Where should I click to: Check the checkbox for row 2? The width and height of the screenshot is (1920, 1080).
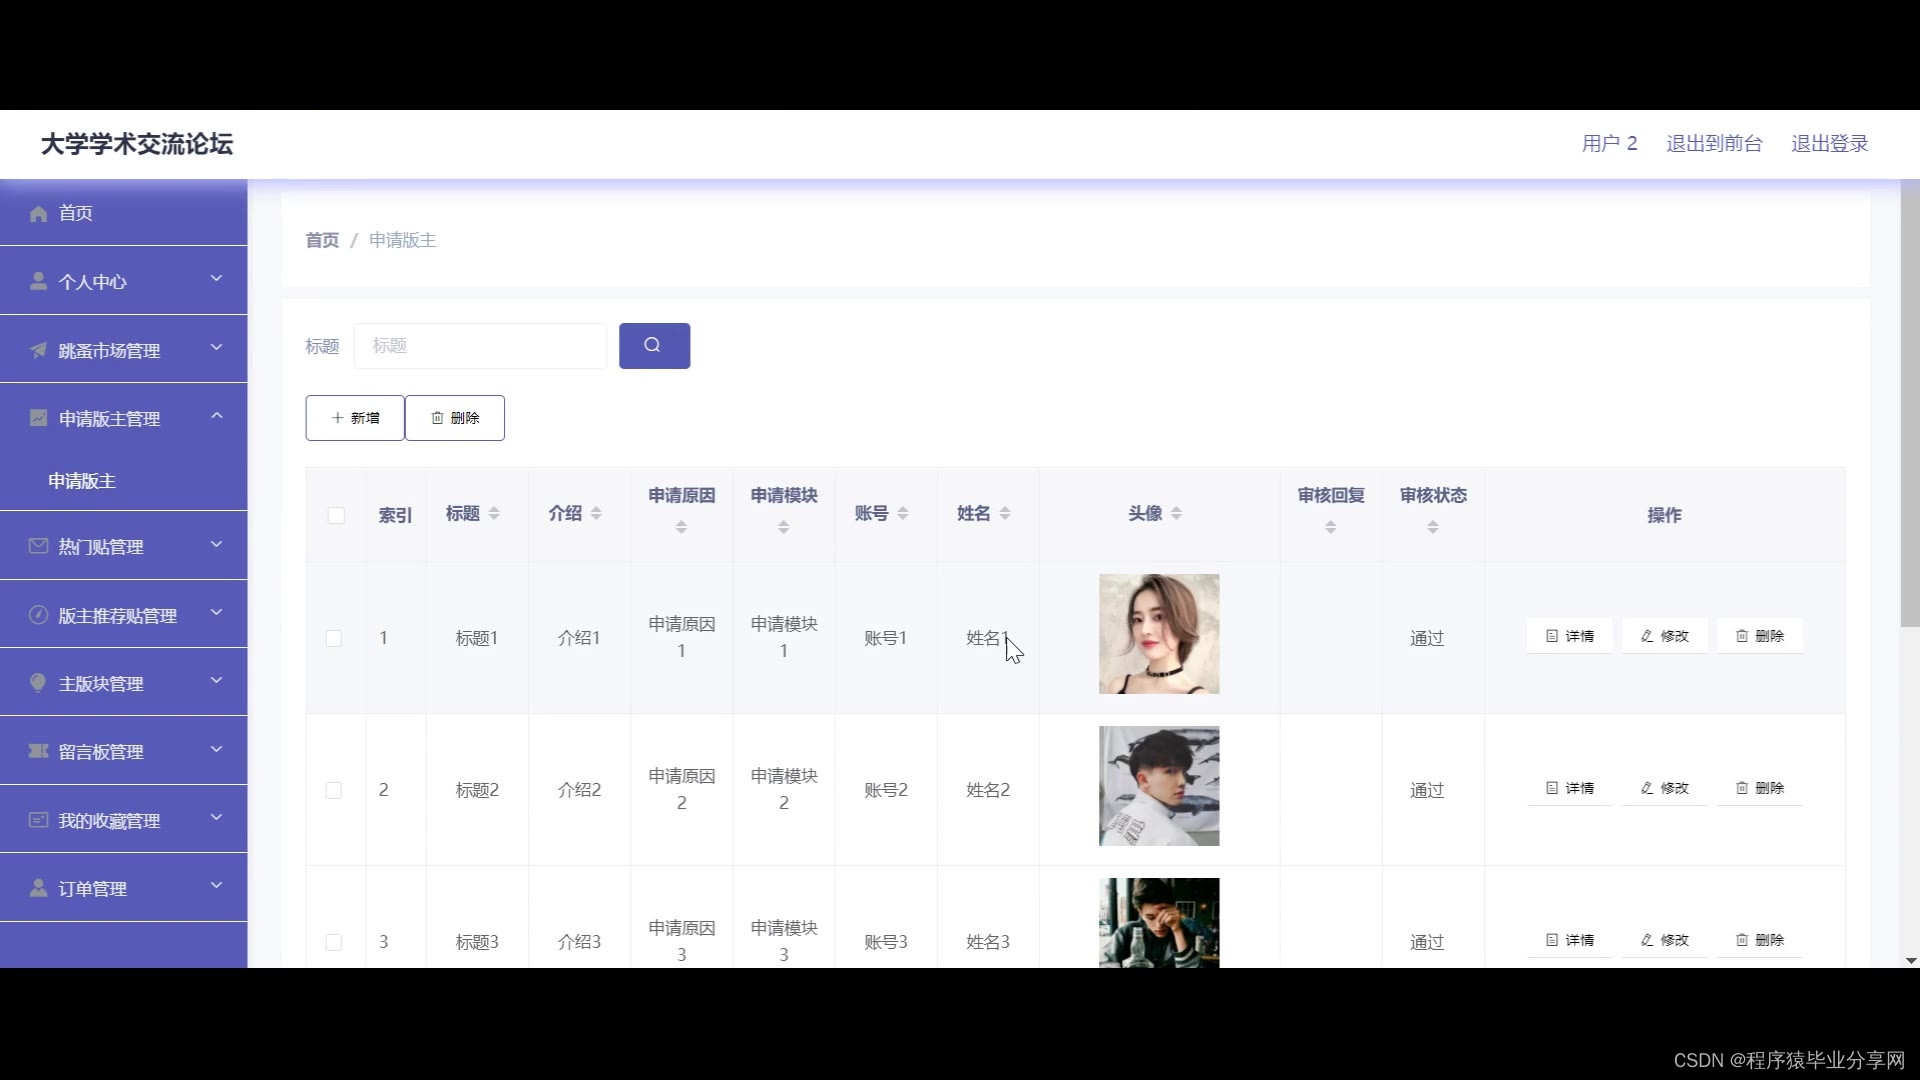click(x=334, y=791)
